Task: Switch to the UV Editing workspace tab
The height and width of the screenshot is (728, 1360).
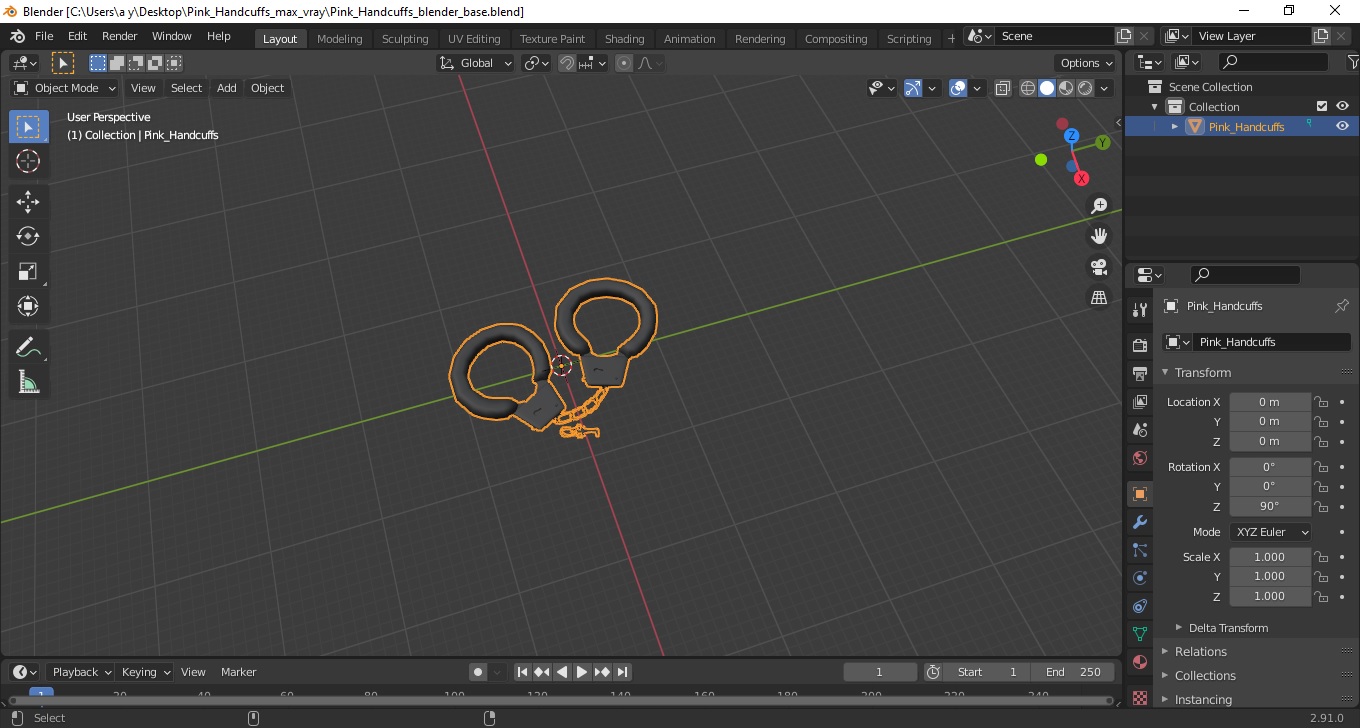Action: tap(474, 39)
